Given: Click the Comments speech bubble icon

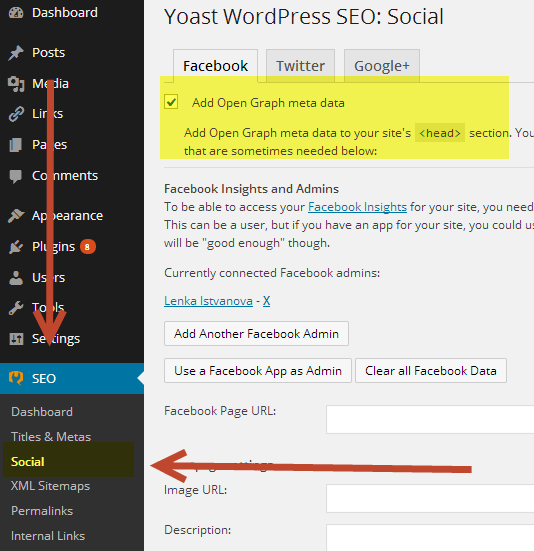Looking at the screenshot, I should click(x=16, y=176).
